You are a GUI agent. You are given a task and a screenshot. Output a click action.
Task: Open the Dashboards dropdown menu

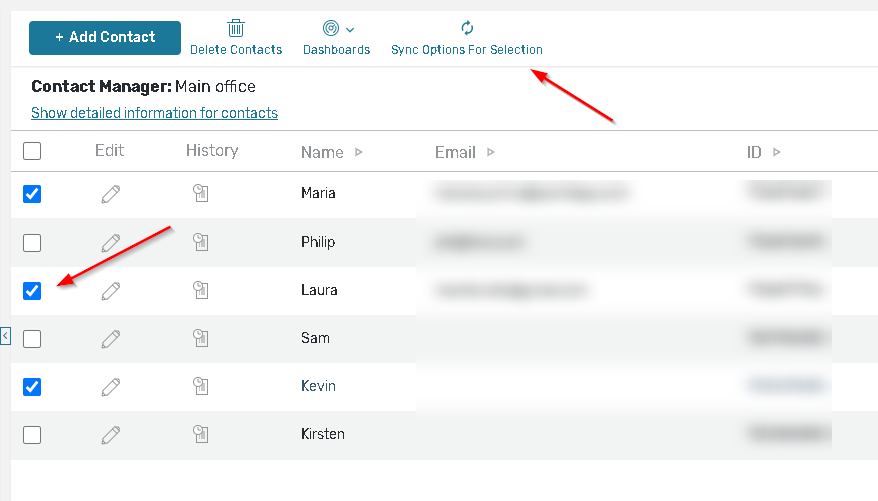click(x=338, y=29)
